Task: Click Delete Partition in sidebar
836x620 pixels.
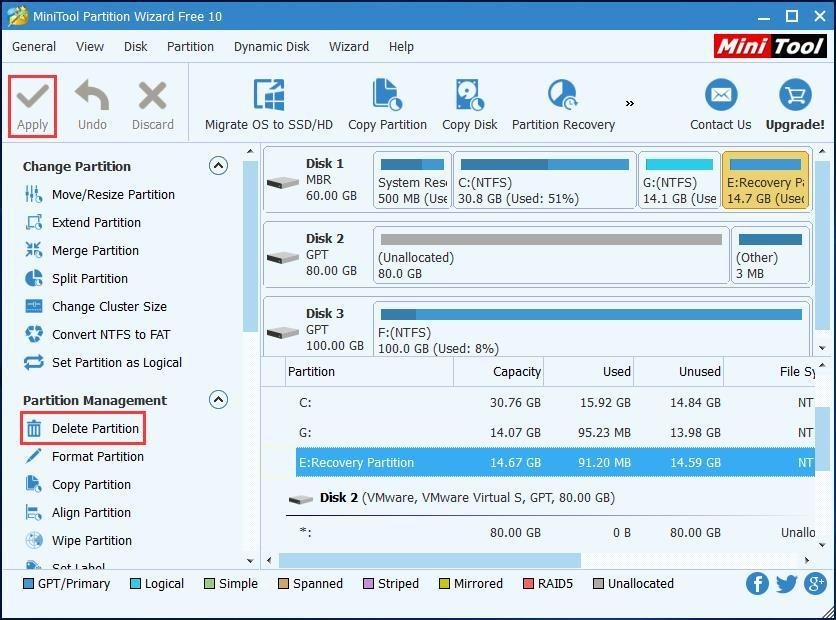Action: (83, 428)
